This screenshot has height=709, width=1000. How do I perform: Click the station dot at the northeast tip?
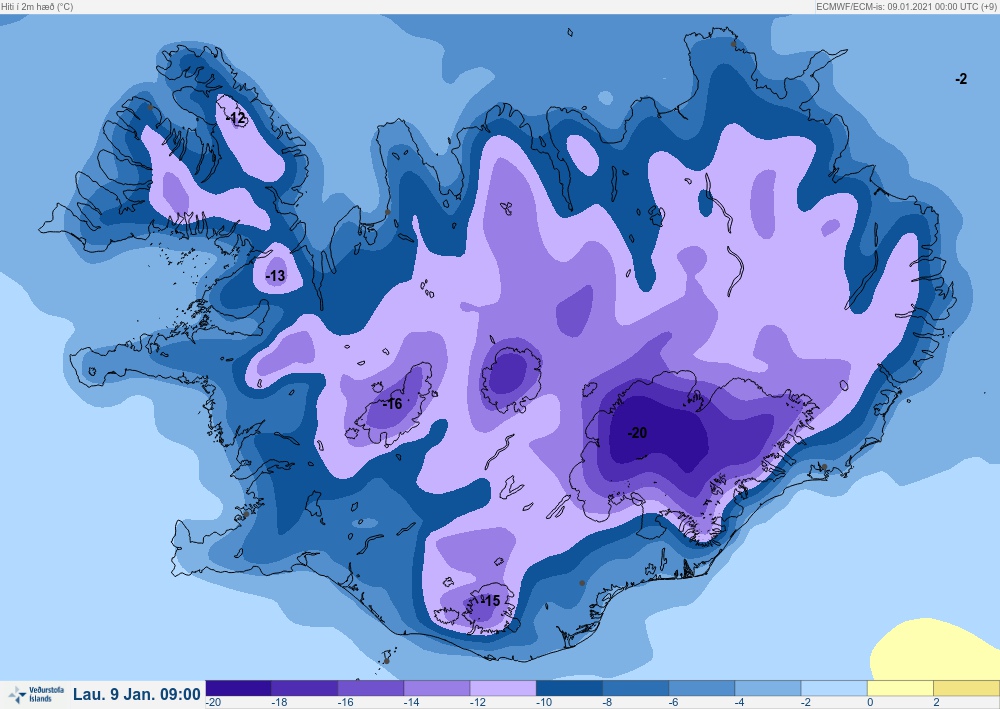coord(733,44)
